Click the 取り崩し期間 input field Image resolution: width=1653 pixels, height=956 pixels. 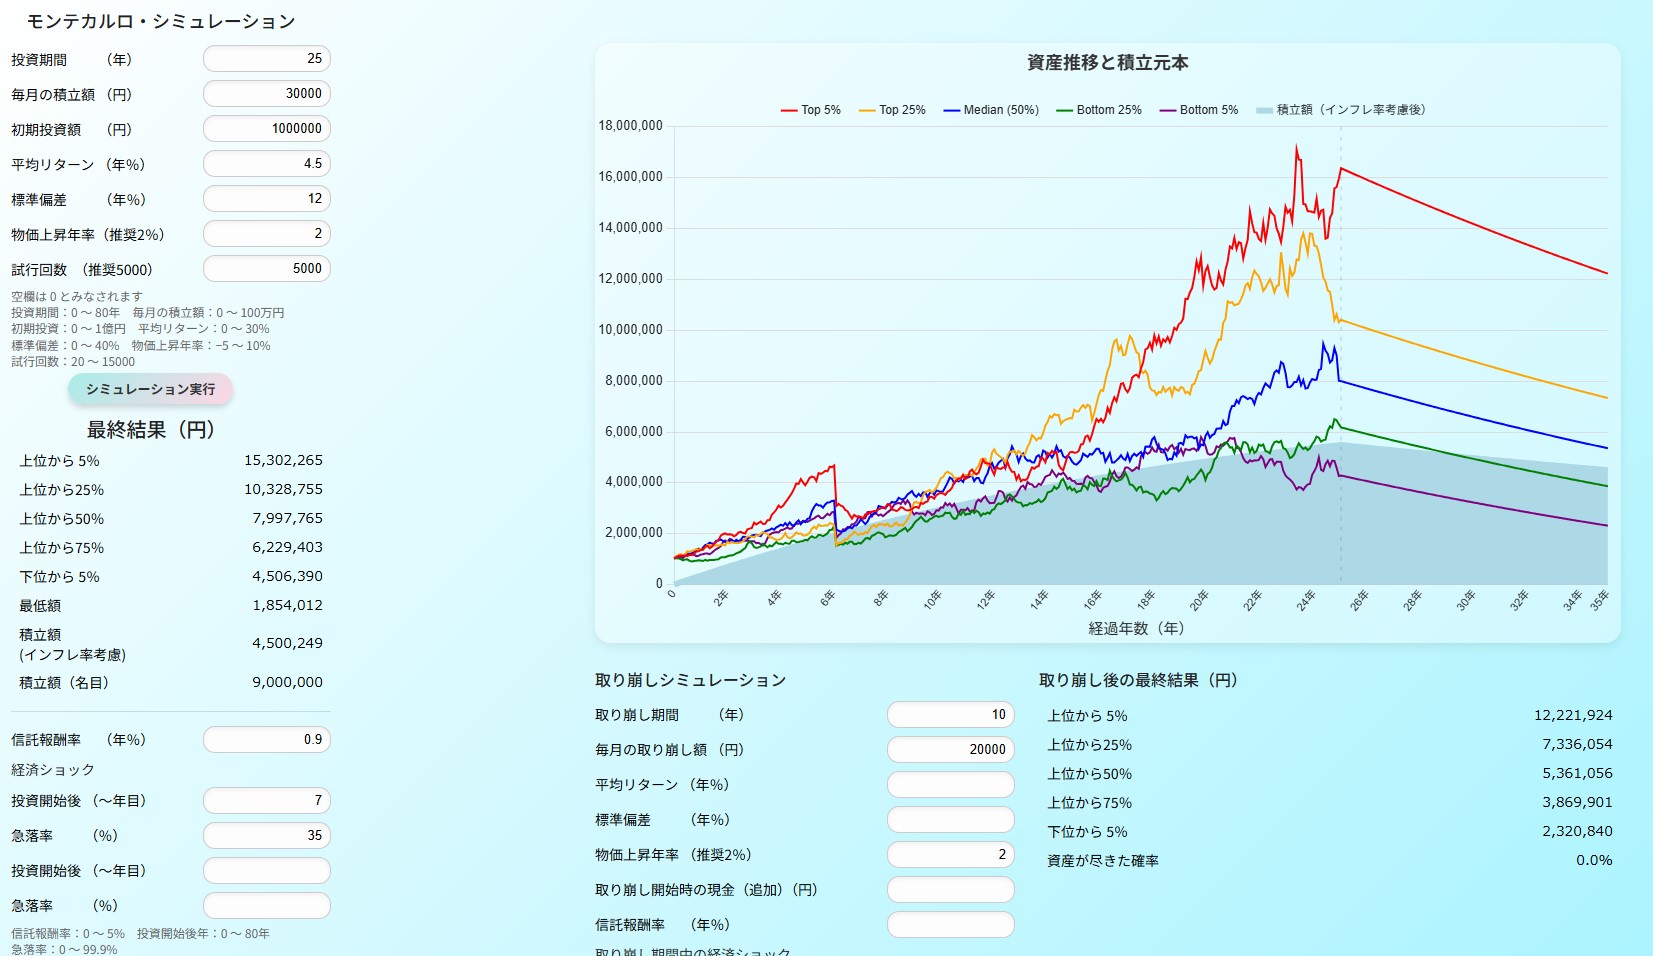(950, 715)
